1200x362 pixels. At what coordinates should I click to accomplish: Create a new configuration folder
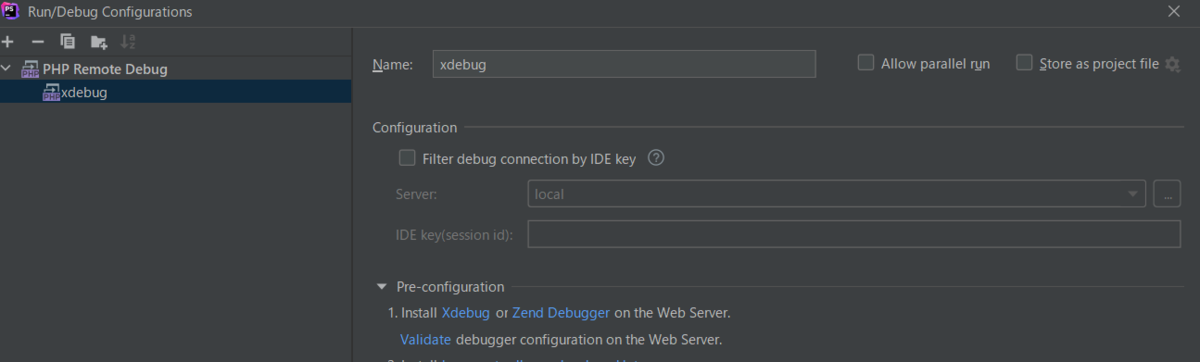(98, 41)
